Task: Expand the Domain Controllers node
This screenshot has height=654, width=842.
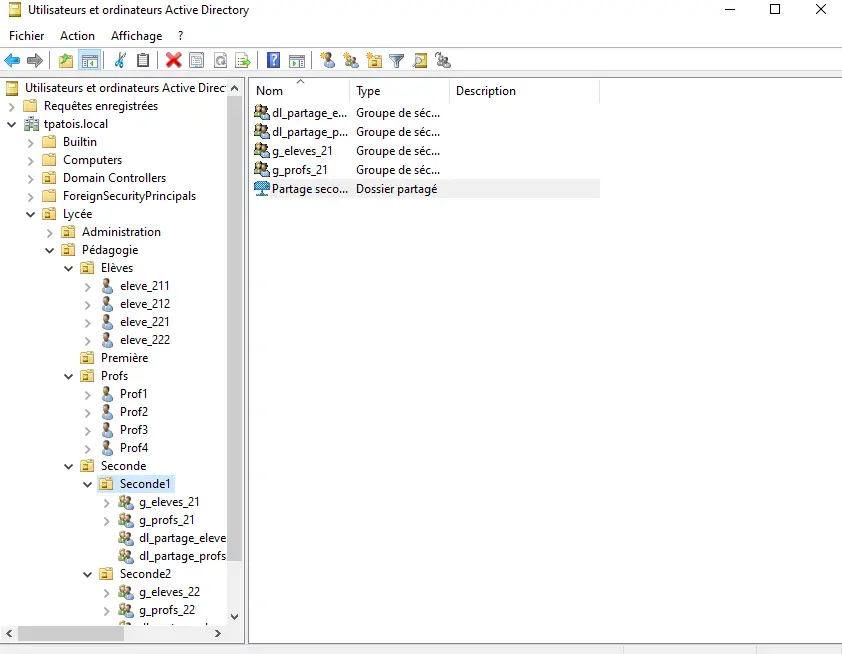Action: (31, 178)
